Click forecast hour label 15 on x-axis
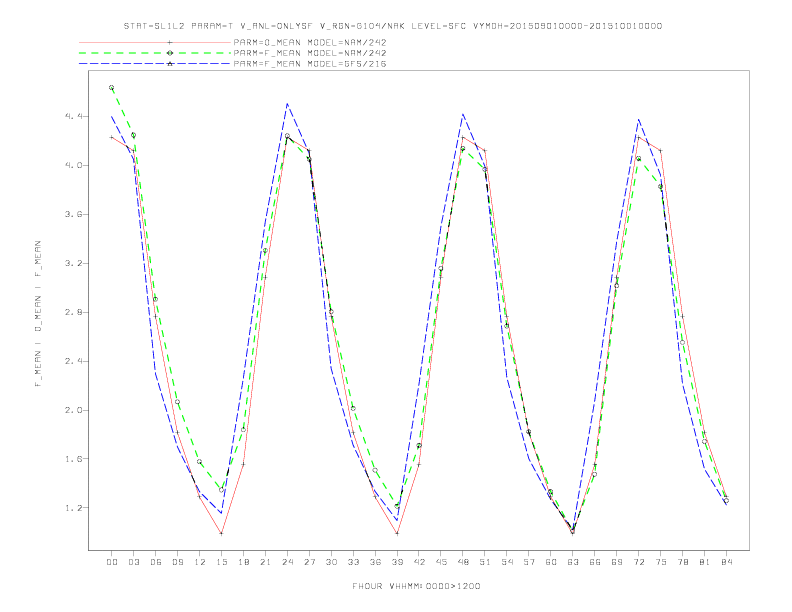 point(221,562)
